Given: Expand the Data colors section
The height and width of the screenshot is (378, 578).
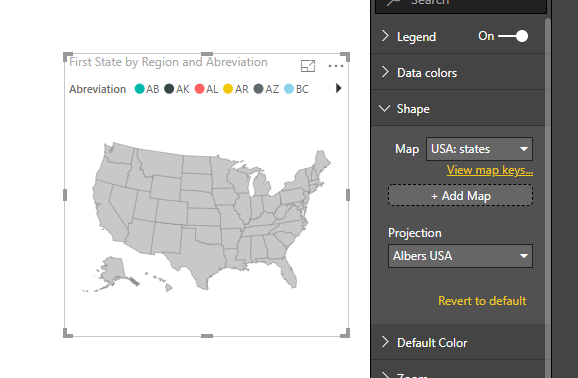Looking at the screenshot, I should point(385,72).
